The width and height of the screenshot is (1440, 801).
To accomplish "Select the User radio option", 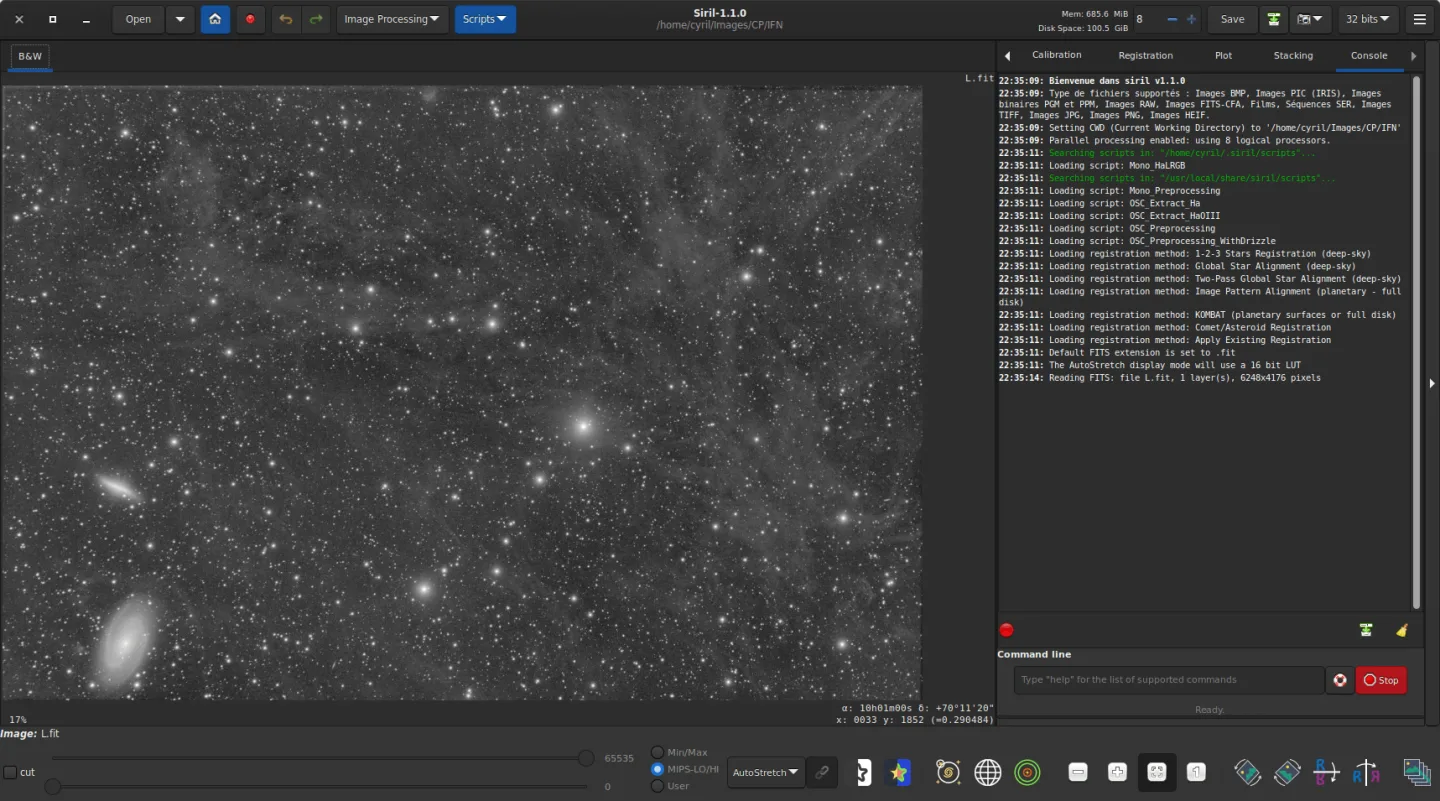I will [657, 786].
